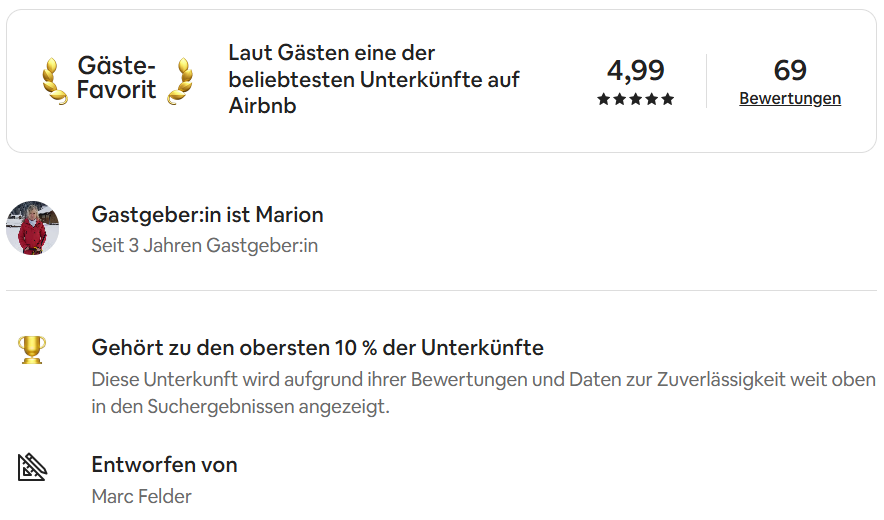This screenshot has height=520, width=884.
Task: Click the 'Laut Gästen eine der beliebtesten' text
Action: pyautogui.click(x=374, y=79)
